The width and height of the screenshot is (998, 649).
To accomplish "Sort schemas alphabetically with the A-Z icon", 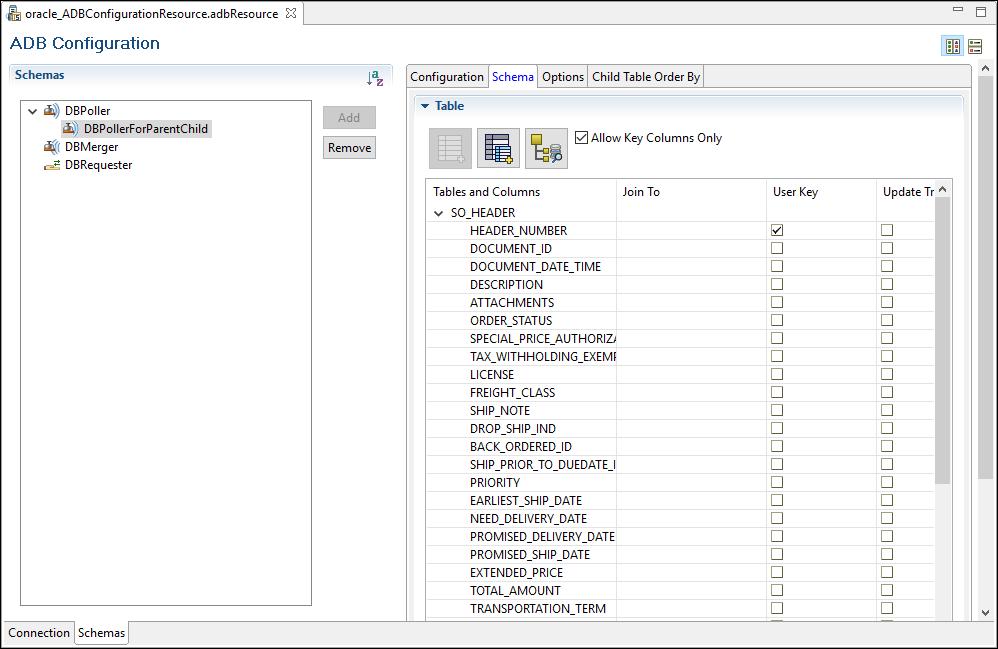I will pos(375,78).
